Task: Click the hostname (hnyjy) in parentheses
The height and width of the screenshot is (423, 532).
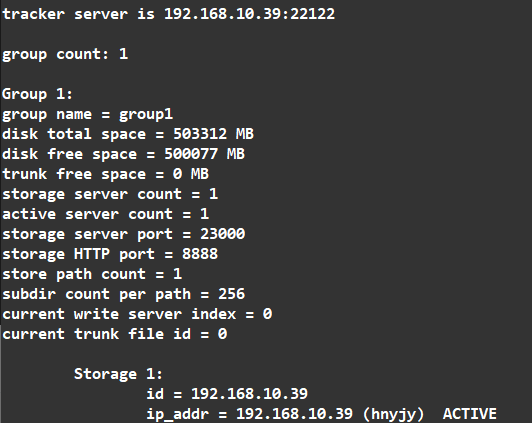Action: point(393,415)
